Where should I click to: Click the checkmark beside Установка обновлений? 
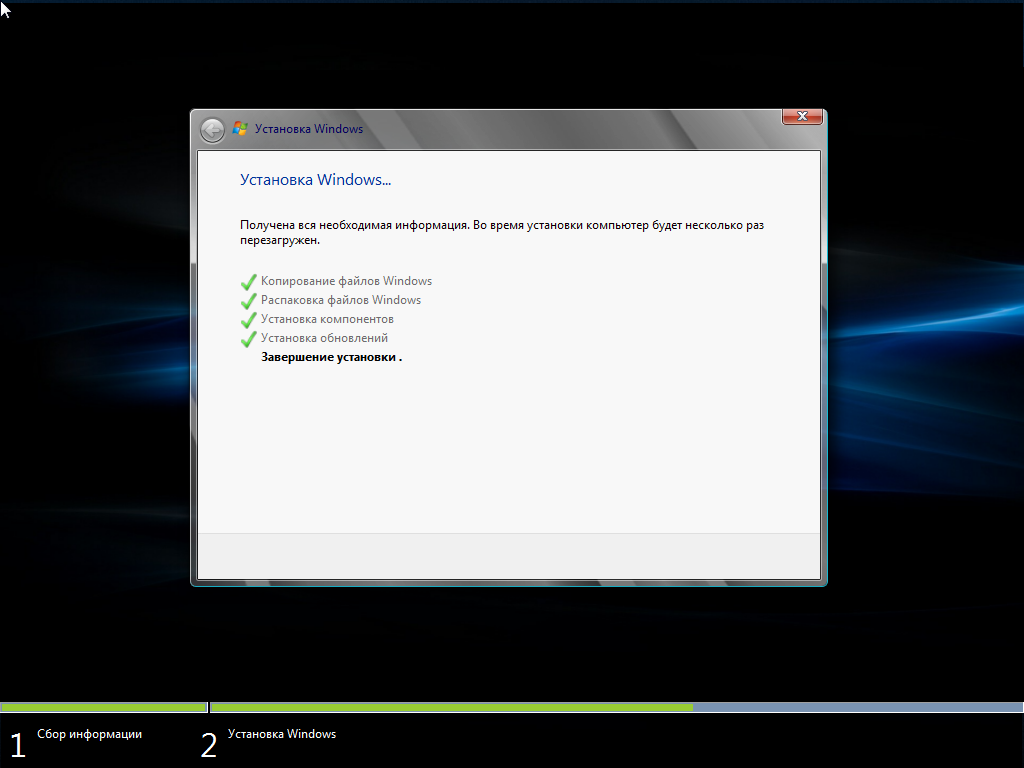[x=249, y=338]
